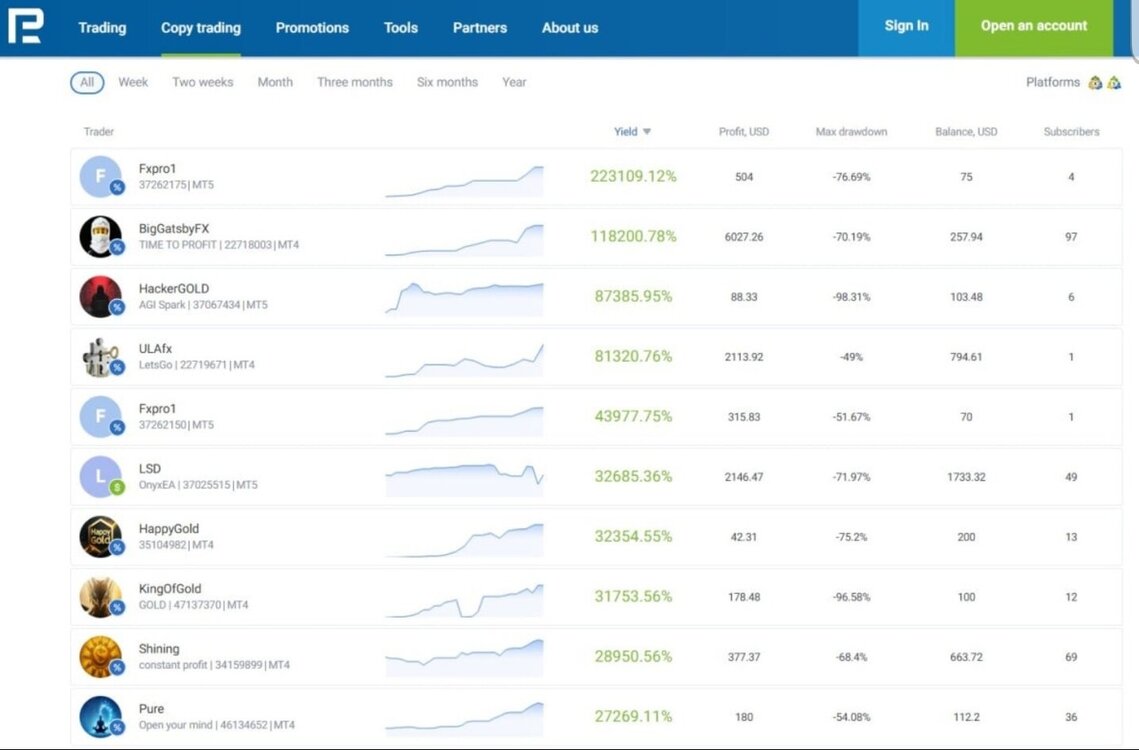1139x750 pixels.
Task: Click ULAfx robot avatar icon
Action: coord(100,356)
